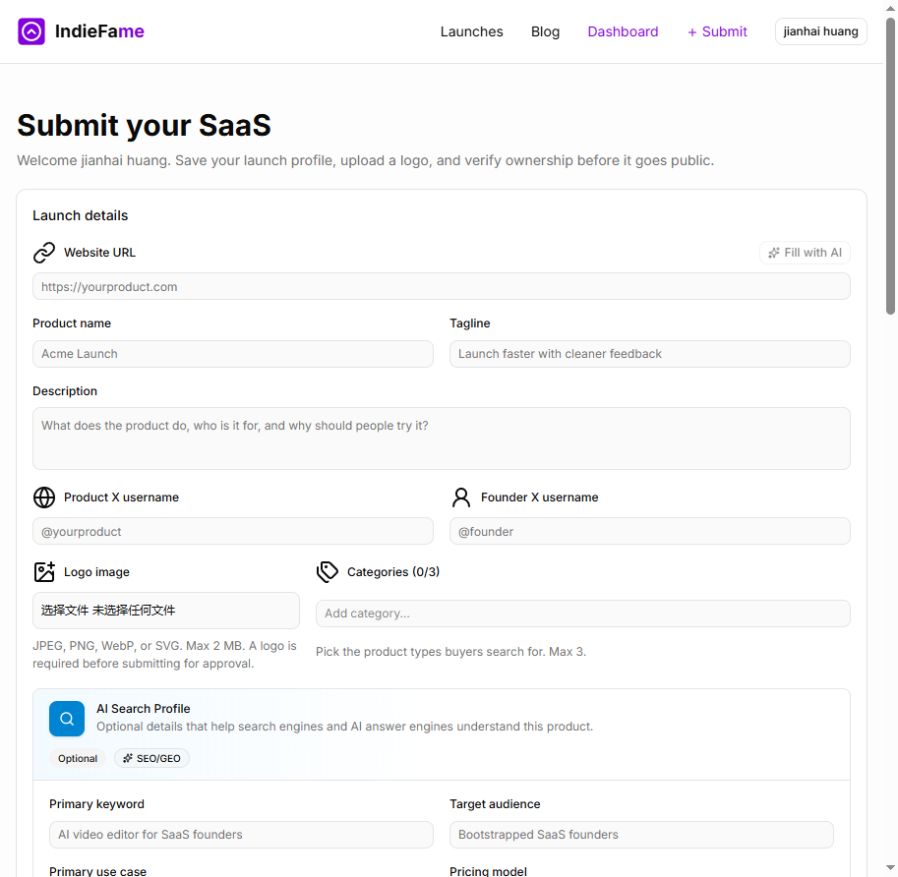Viewport: 898px width, 877px height.
Task: Click the Product X username label text
Action: (121, 497)
